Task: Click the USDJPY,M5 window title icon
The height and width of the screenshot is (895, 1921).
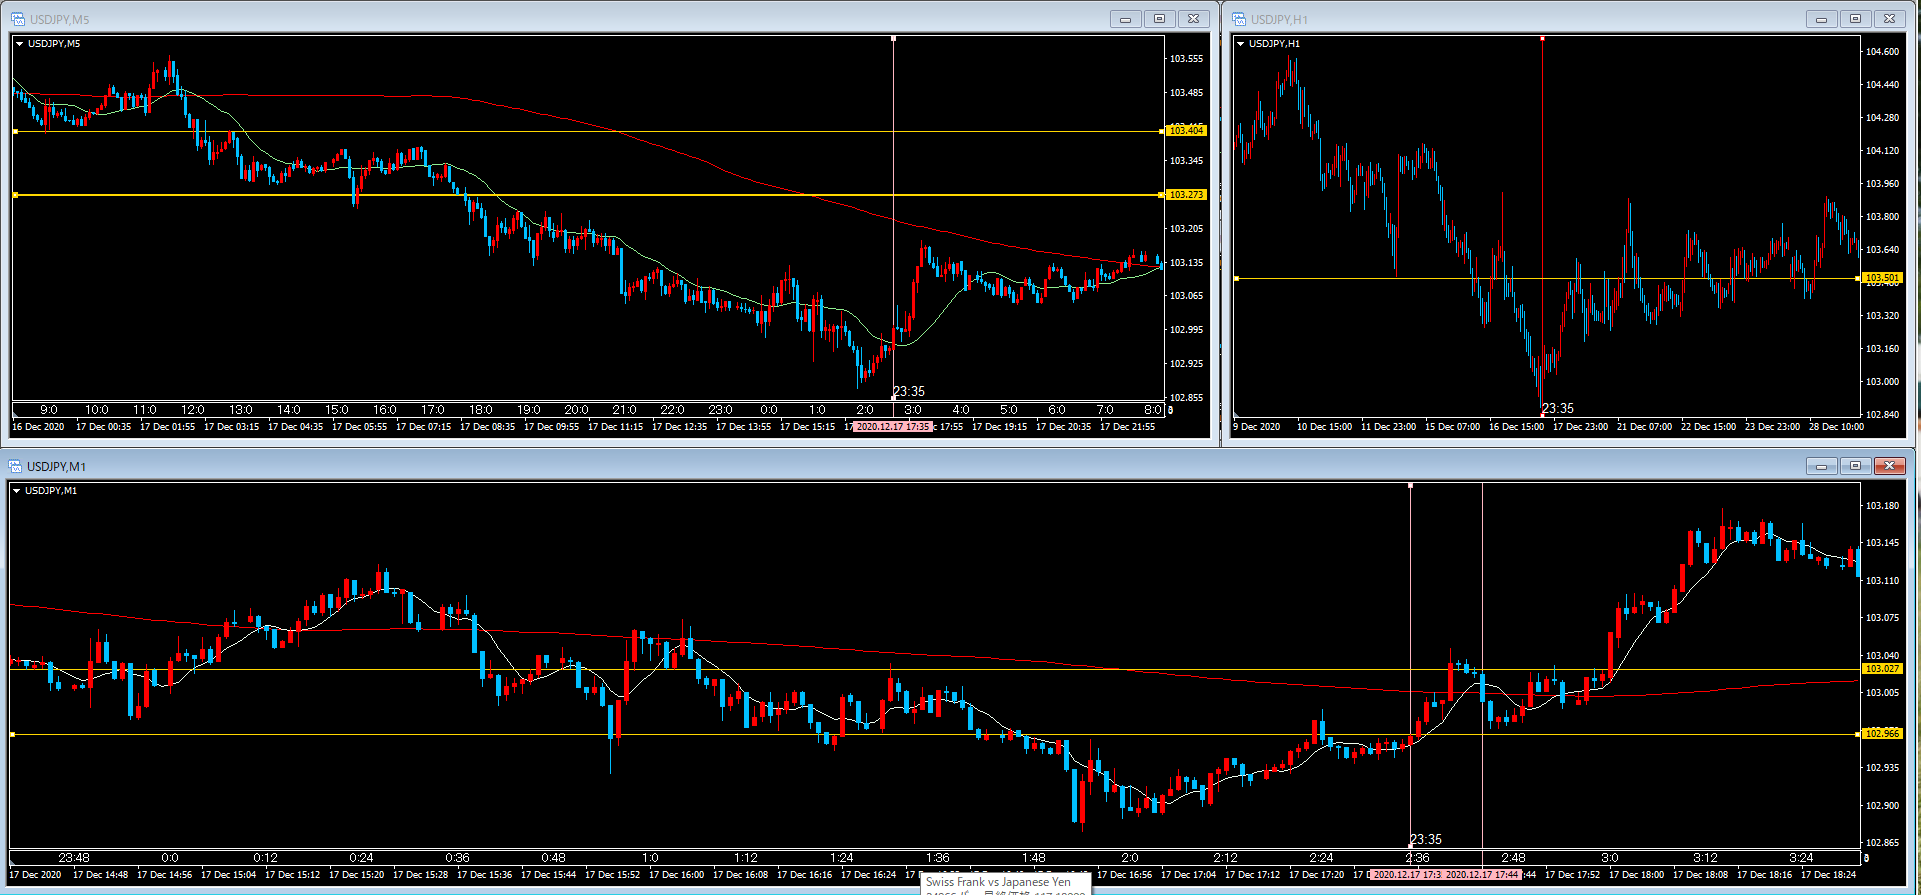Action: (18, 19)
